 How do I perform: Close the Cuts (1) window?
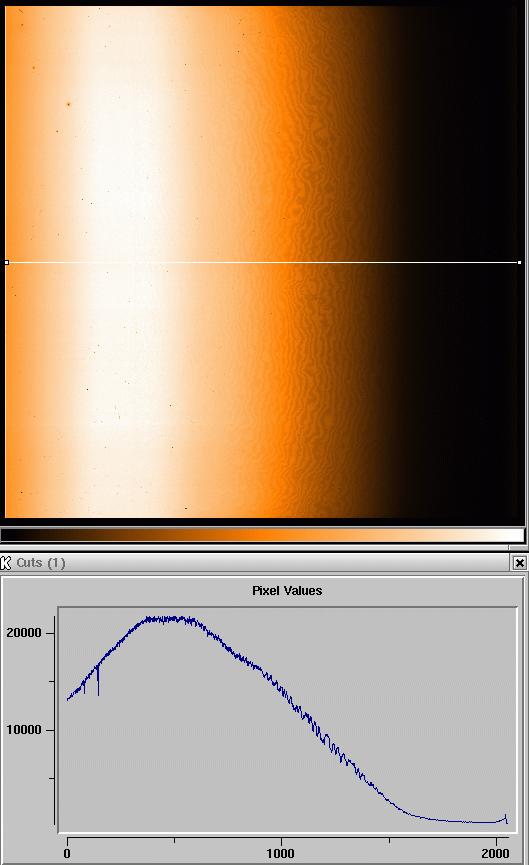[x=520, y=563]
